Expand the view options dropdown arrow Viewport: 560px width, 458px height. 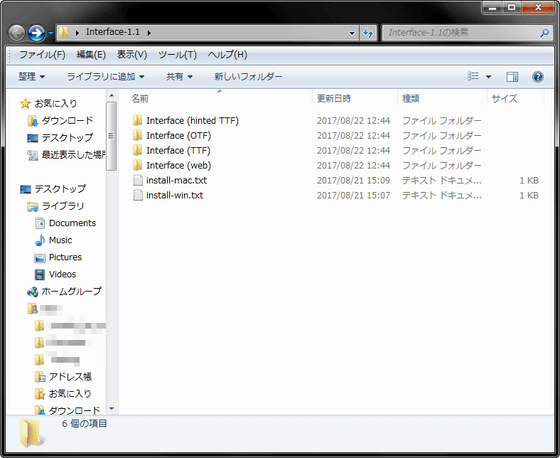488,76
